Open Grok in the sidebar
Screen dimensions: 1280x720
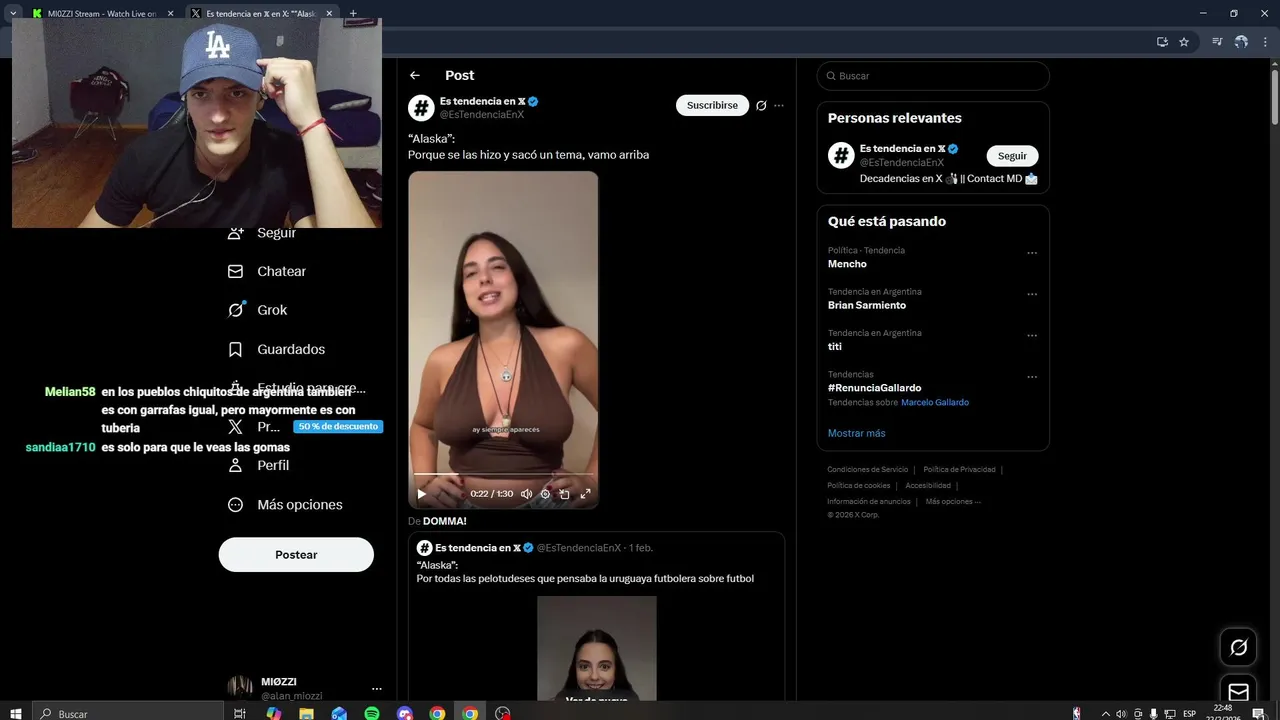click(257, 310)
